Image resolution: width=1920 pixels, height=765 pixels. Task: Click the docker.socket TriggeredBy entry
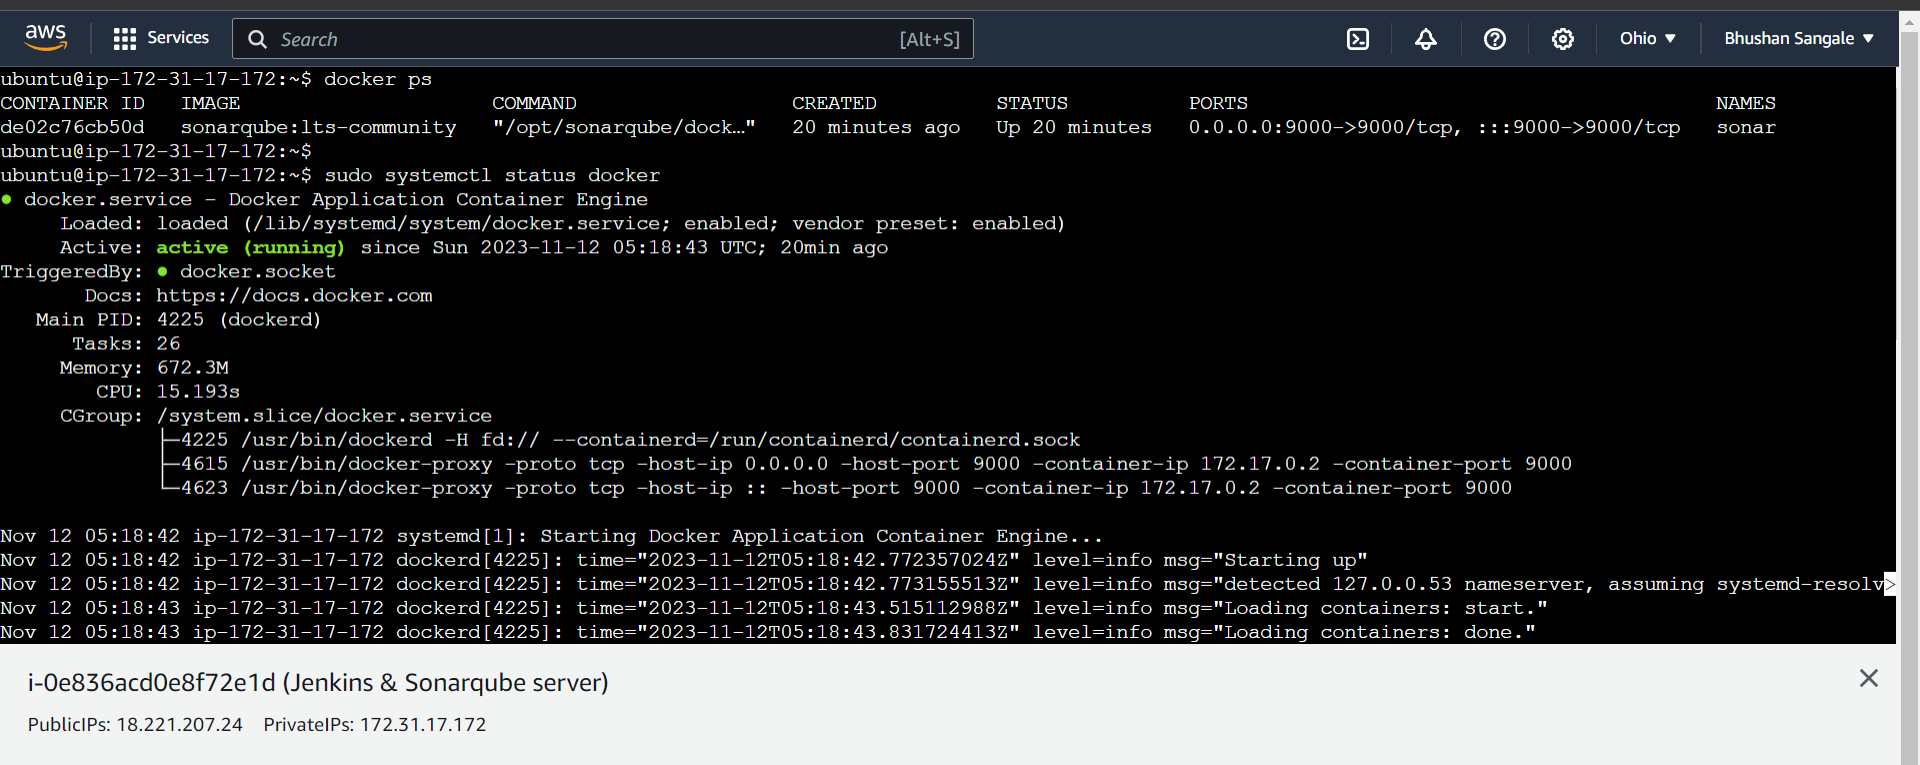point(258,272)
